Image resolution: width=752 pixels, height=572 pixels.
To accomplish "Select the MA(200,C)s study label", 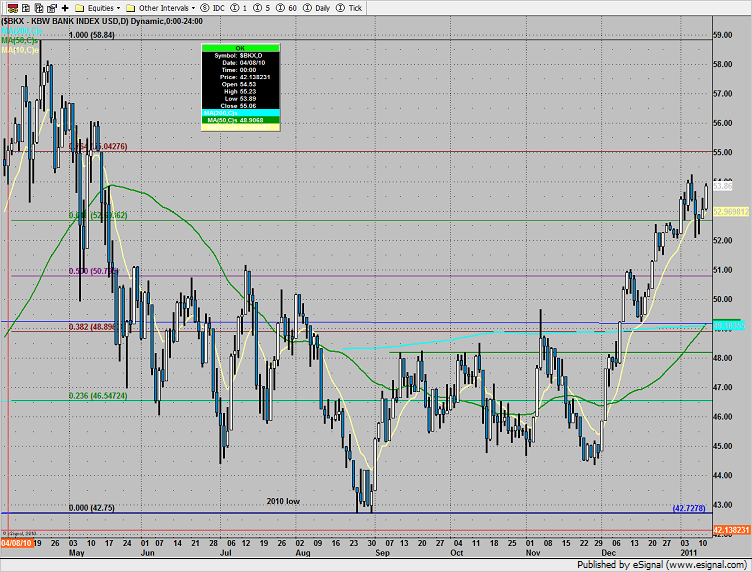I will (21, 31).
